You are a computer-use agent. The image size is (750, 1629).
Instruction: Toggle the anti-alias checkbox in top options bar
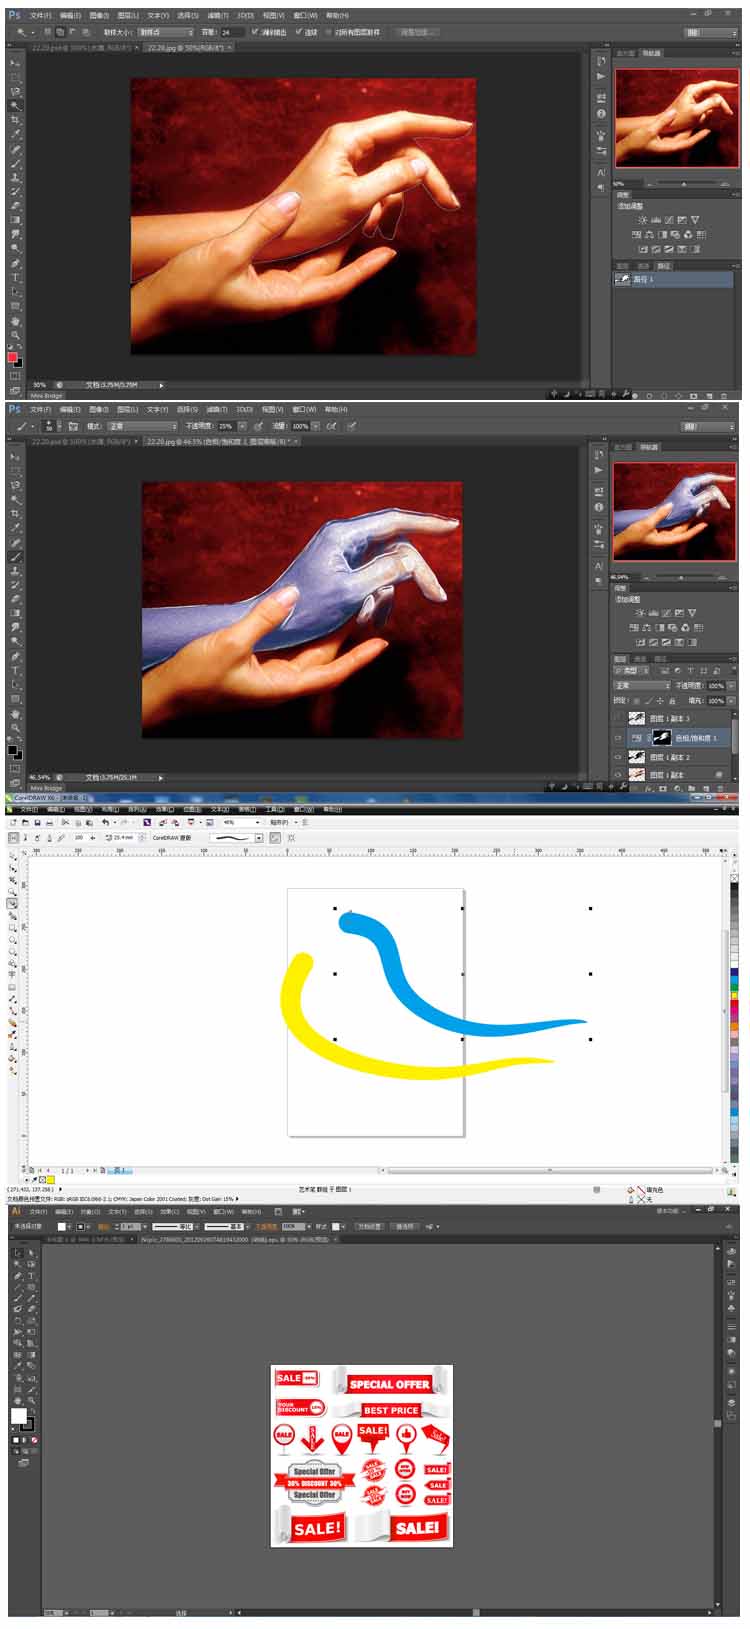click(x=255, y=32)
